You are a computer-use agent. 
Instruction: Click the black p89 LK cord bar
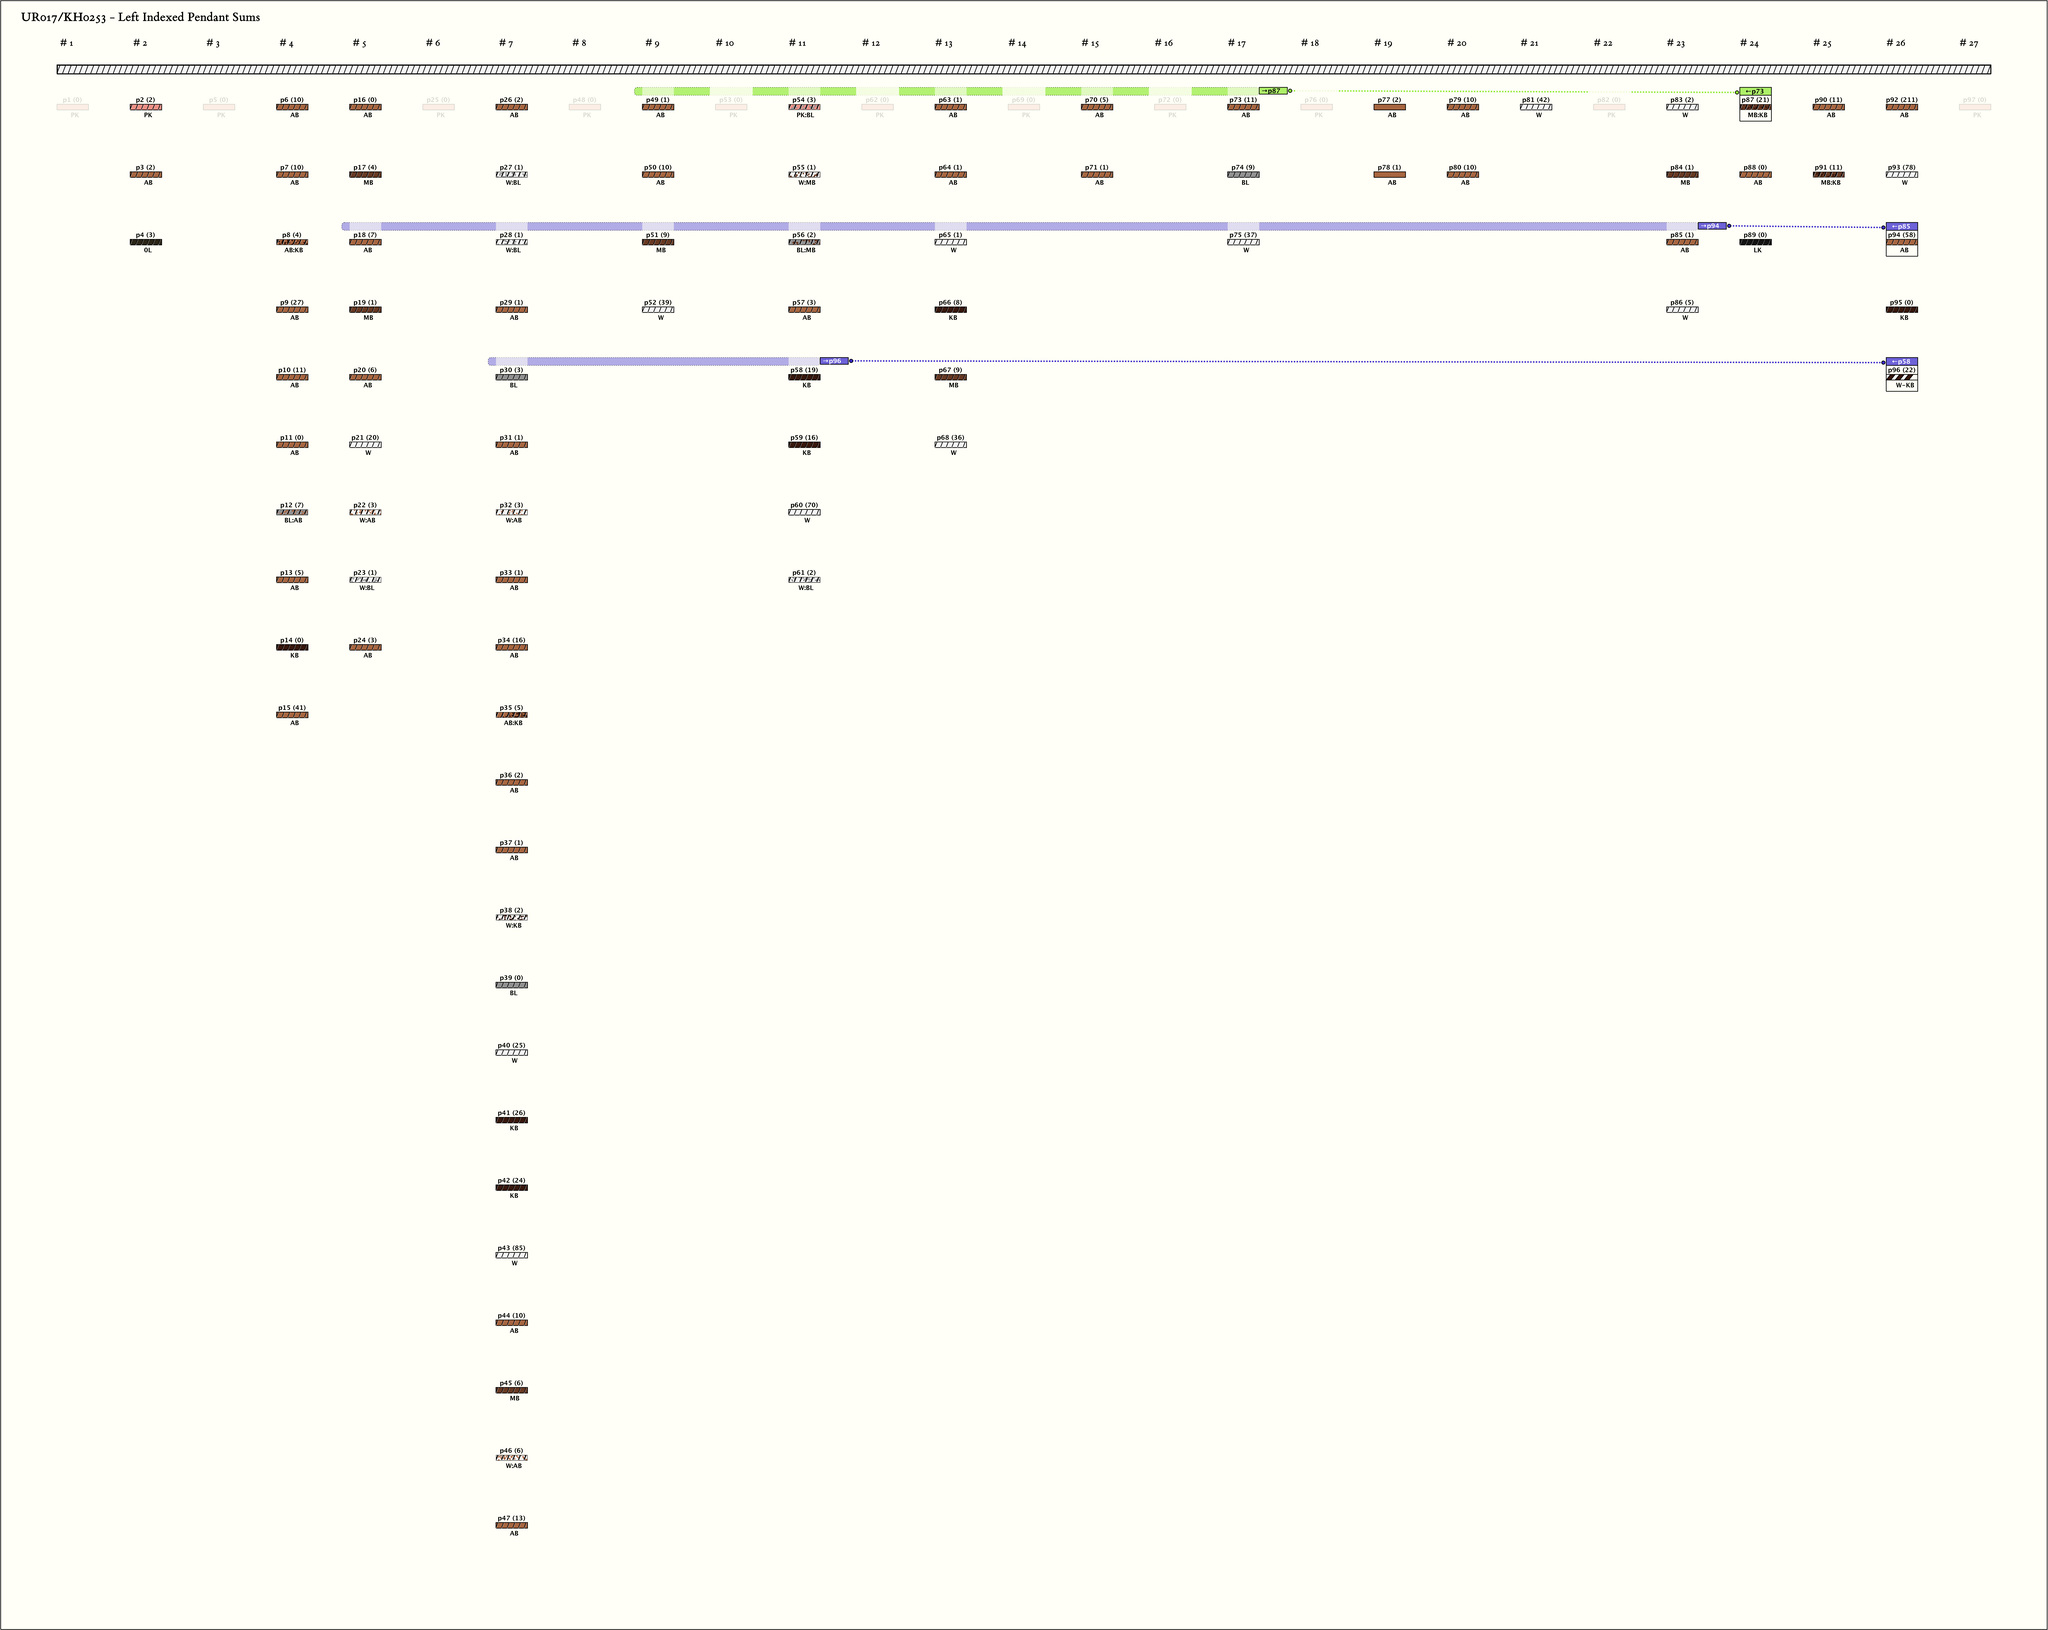(1755, 242)
